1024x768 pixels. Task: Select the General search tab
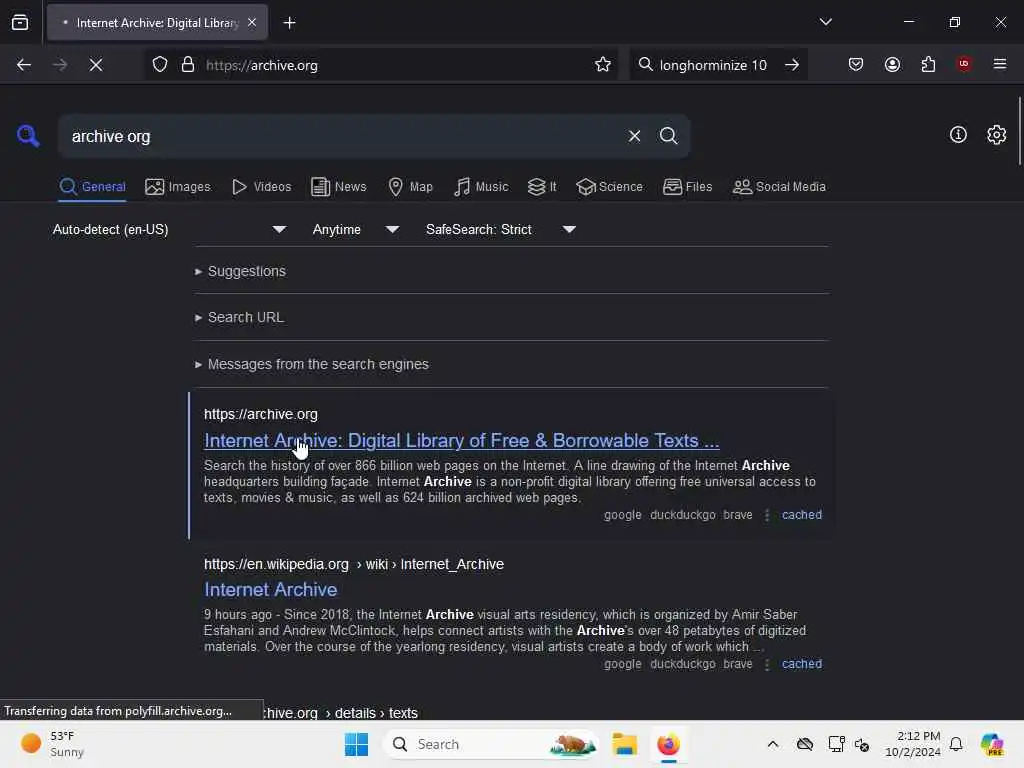[92, 187]
